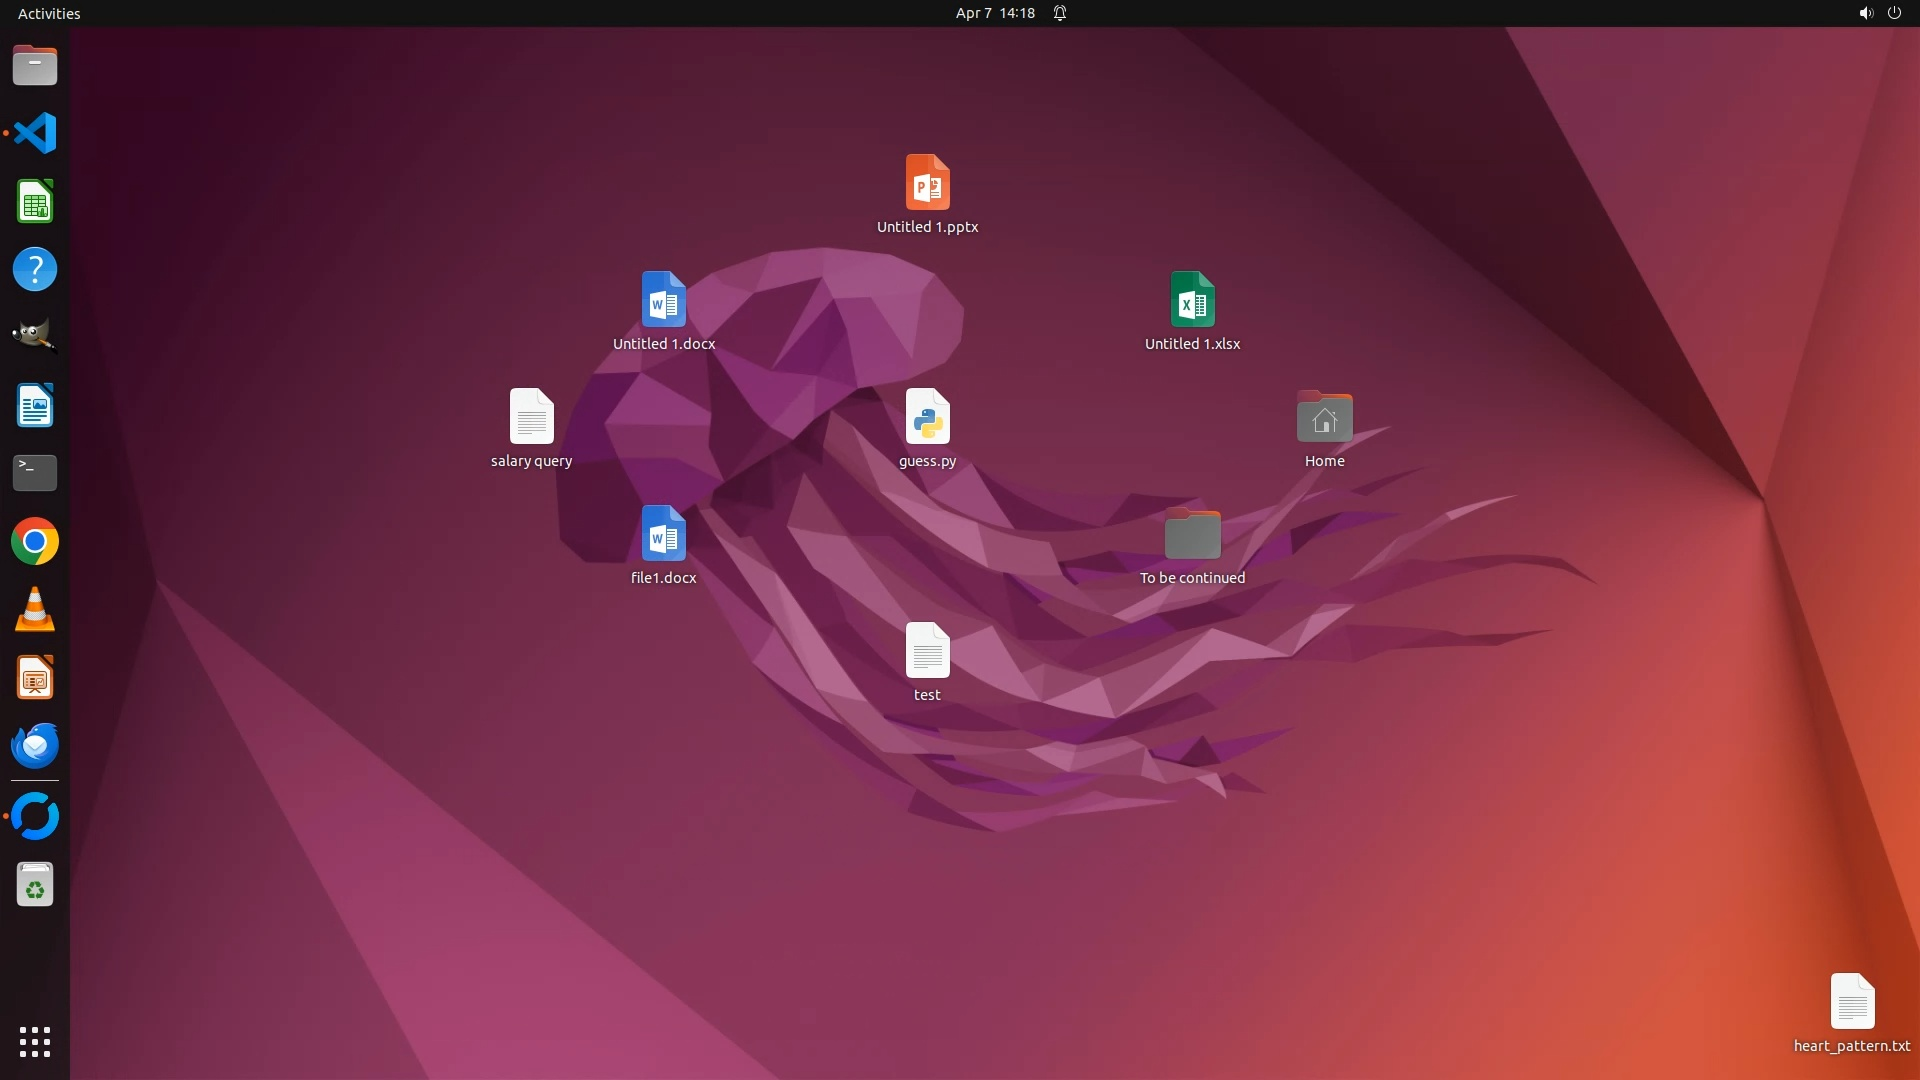
Task: Launch LibreOffice Calc from the dock
Action: coord(35,201)
